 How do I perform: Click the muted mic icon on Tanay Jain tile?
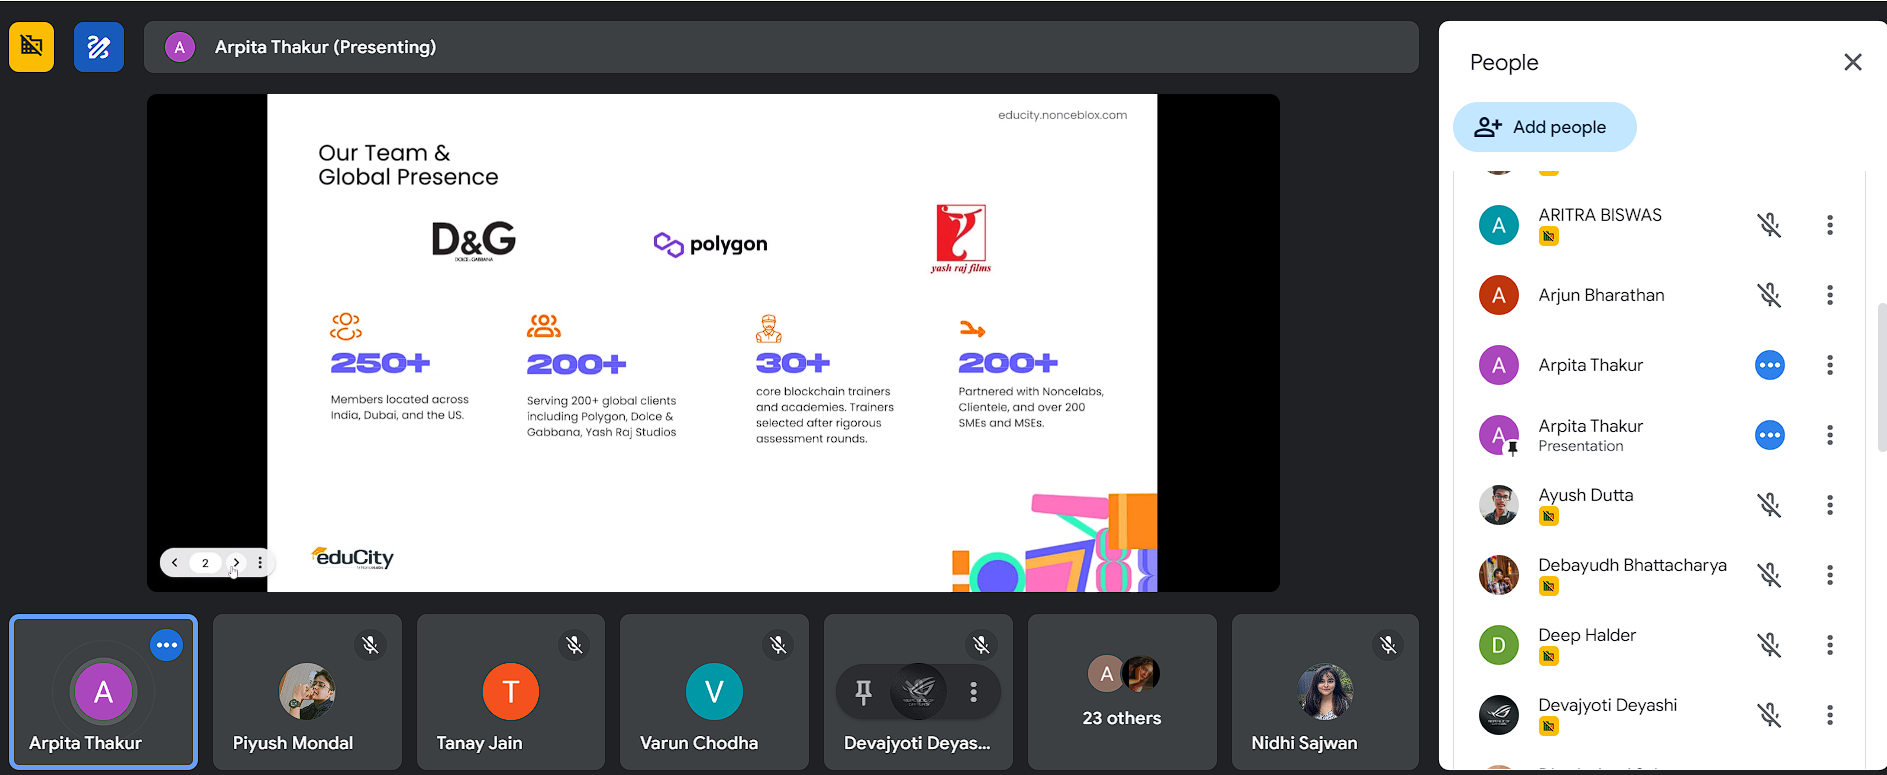[x=574, y=645]
